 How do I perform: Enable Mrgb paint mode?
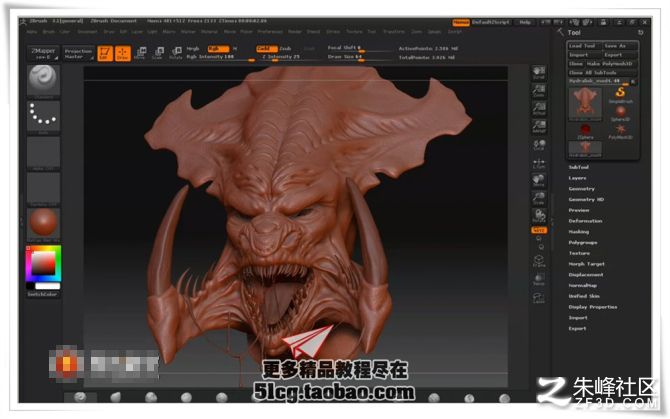coord(193,49)
